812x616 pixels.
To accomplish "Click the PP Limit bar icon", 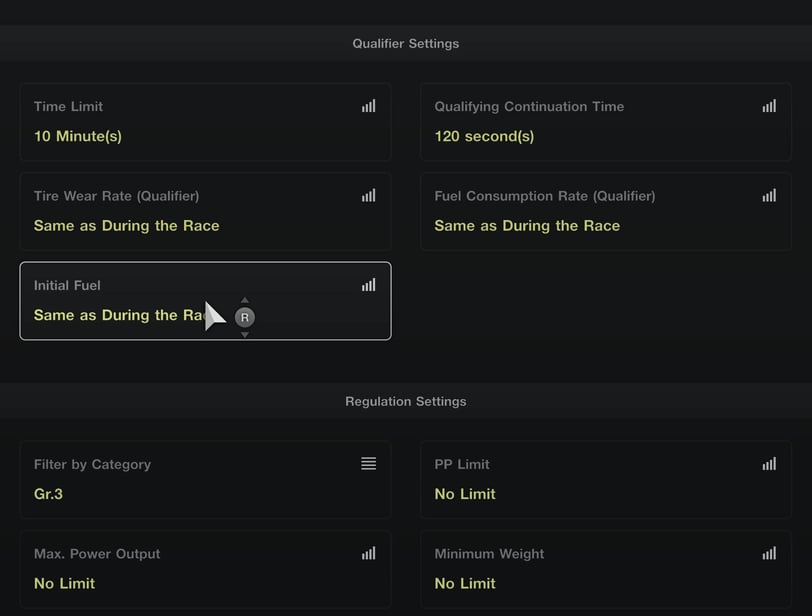I will point(769,464).
